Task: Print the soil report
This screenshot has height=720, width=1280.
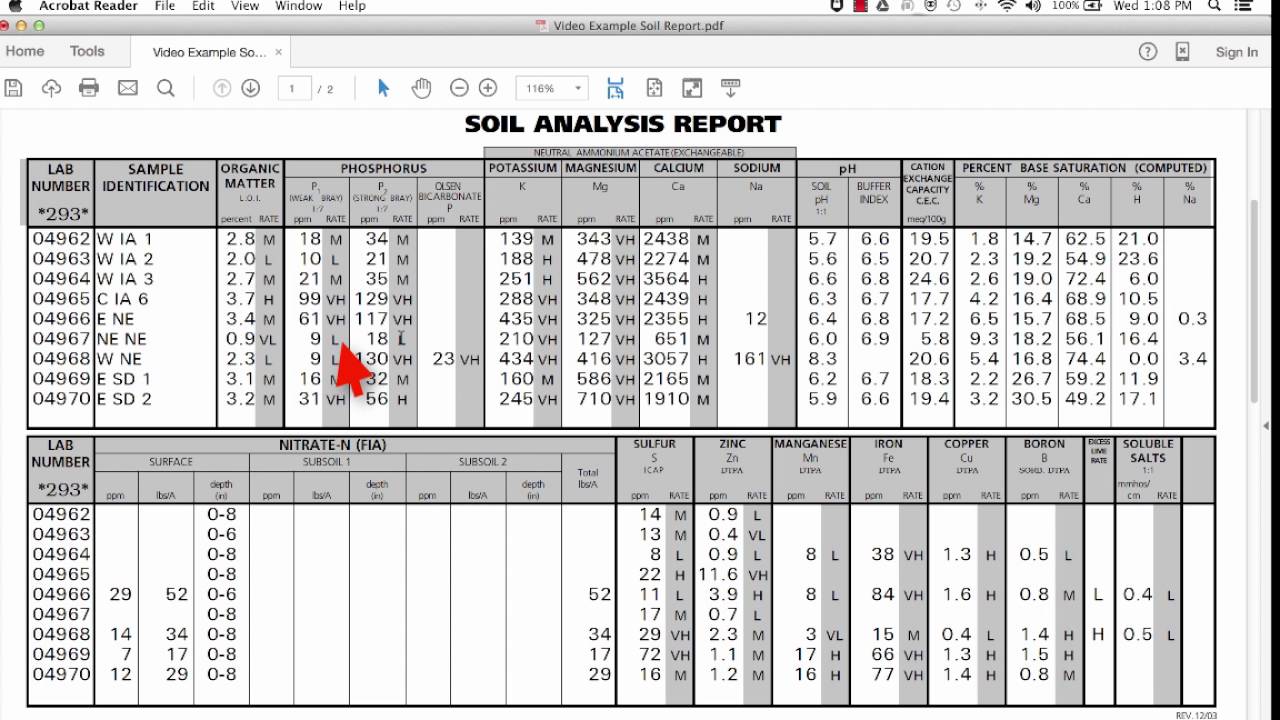Action: 89,88
